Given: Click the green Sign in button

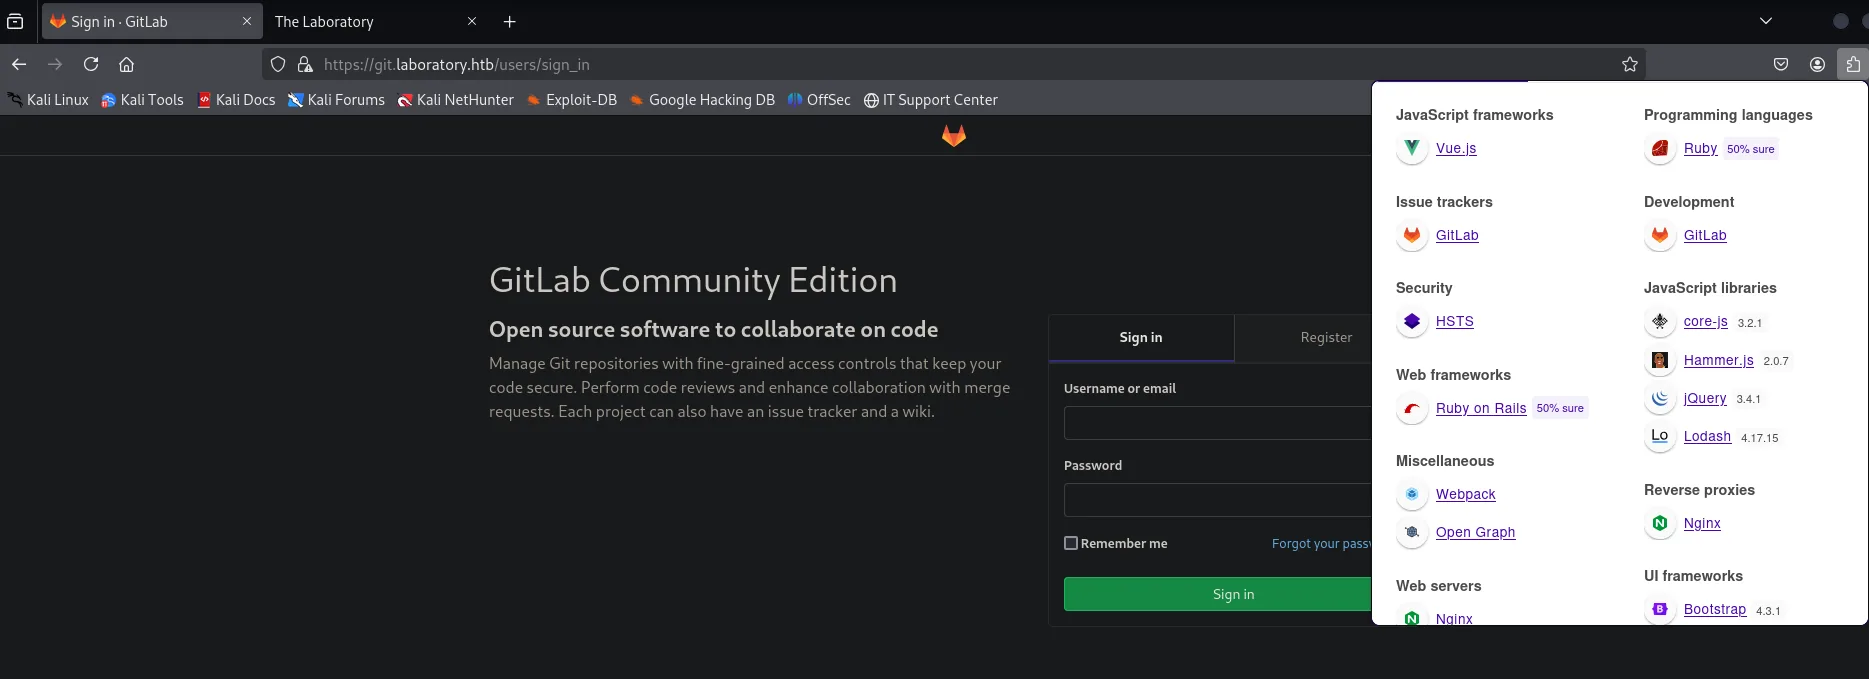Looking at the screenshot, I should 1218,594.
